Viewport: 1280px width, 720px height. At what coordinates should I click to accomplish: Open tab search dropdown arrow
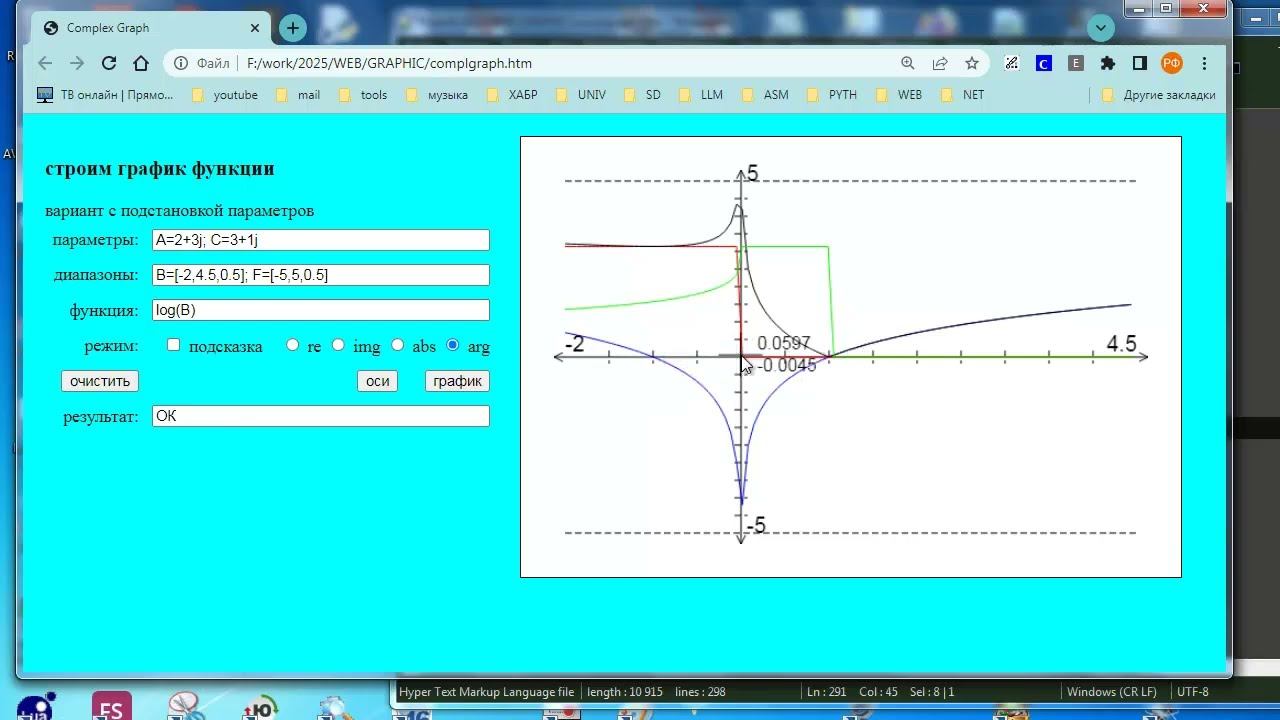point(1101,28)
